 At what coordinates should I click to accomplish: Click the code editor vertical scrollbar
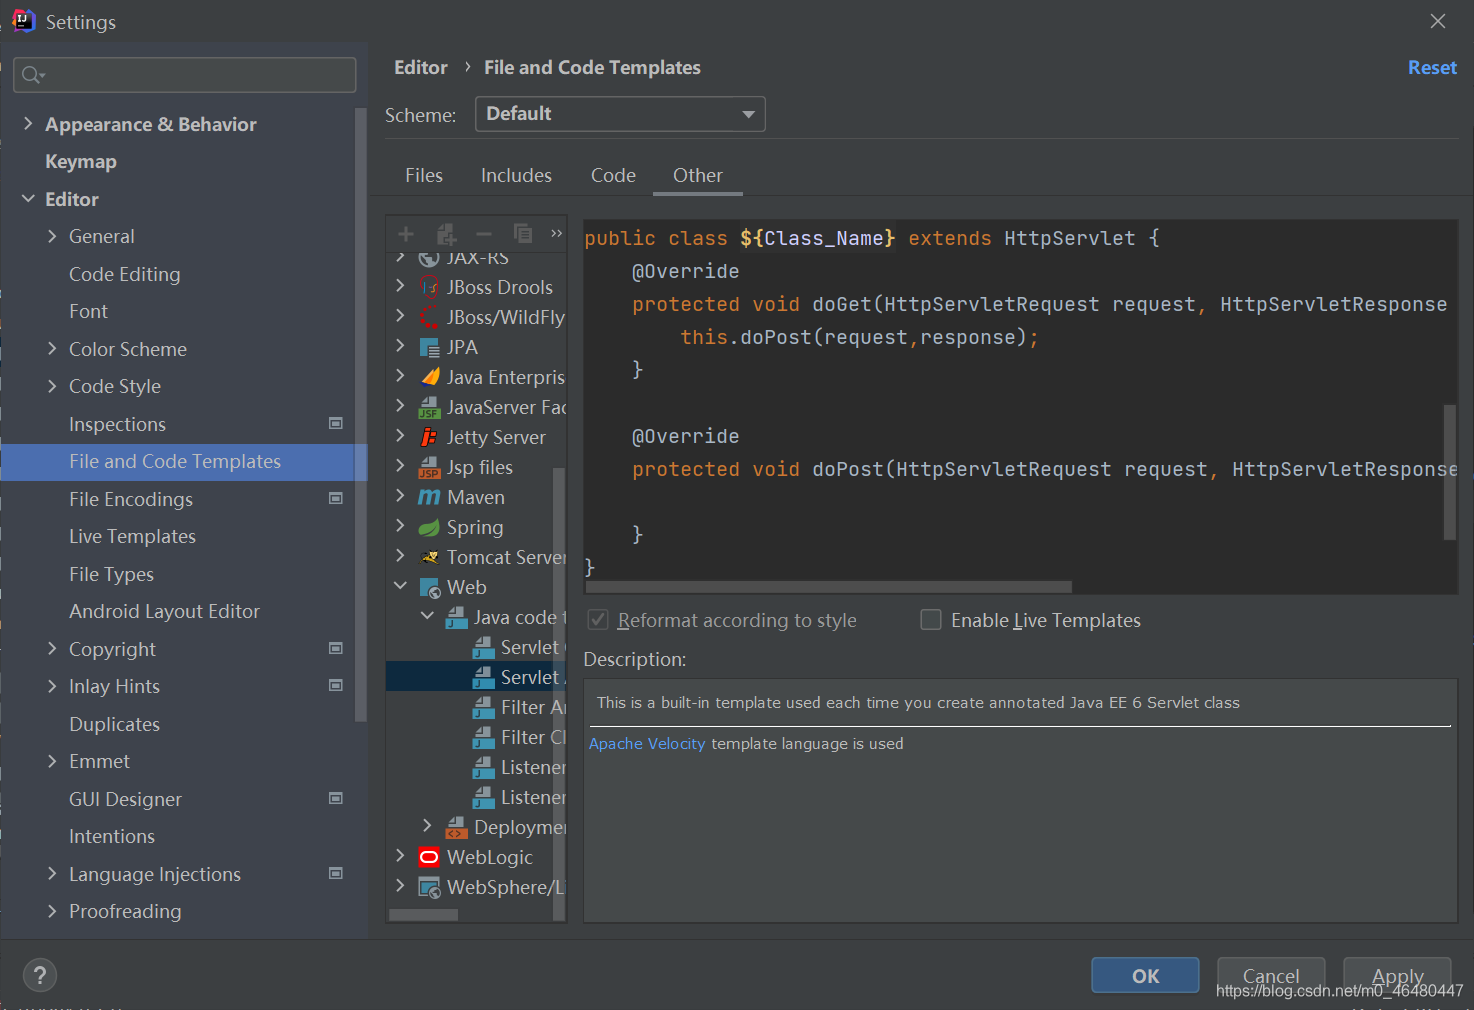coord(1449,472)
